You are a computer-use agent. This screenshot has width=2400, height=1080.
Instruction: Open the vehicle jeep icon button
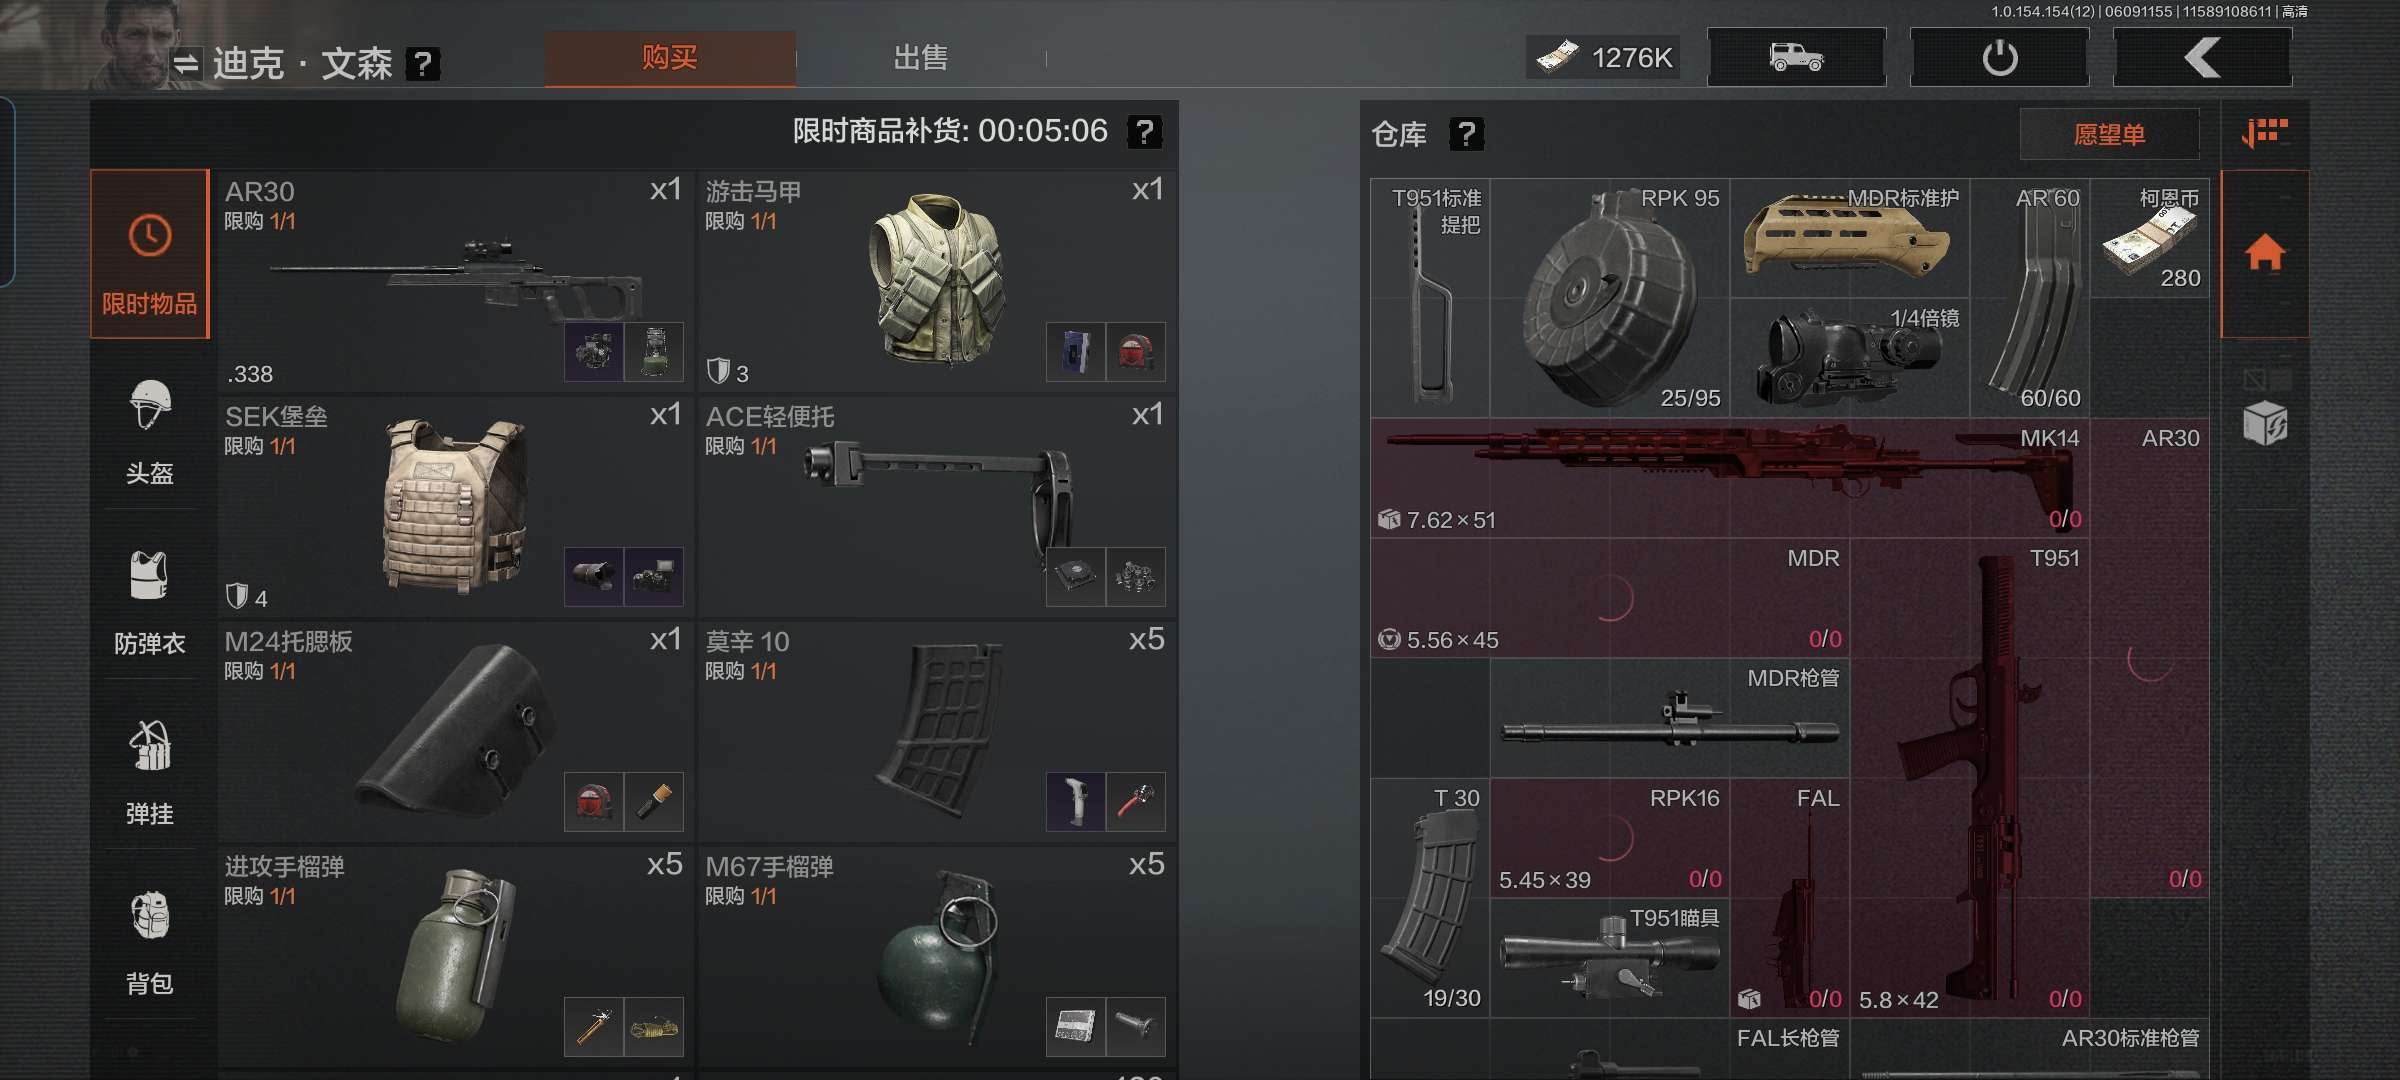coord(1796,57)
